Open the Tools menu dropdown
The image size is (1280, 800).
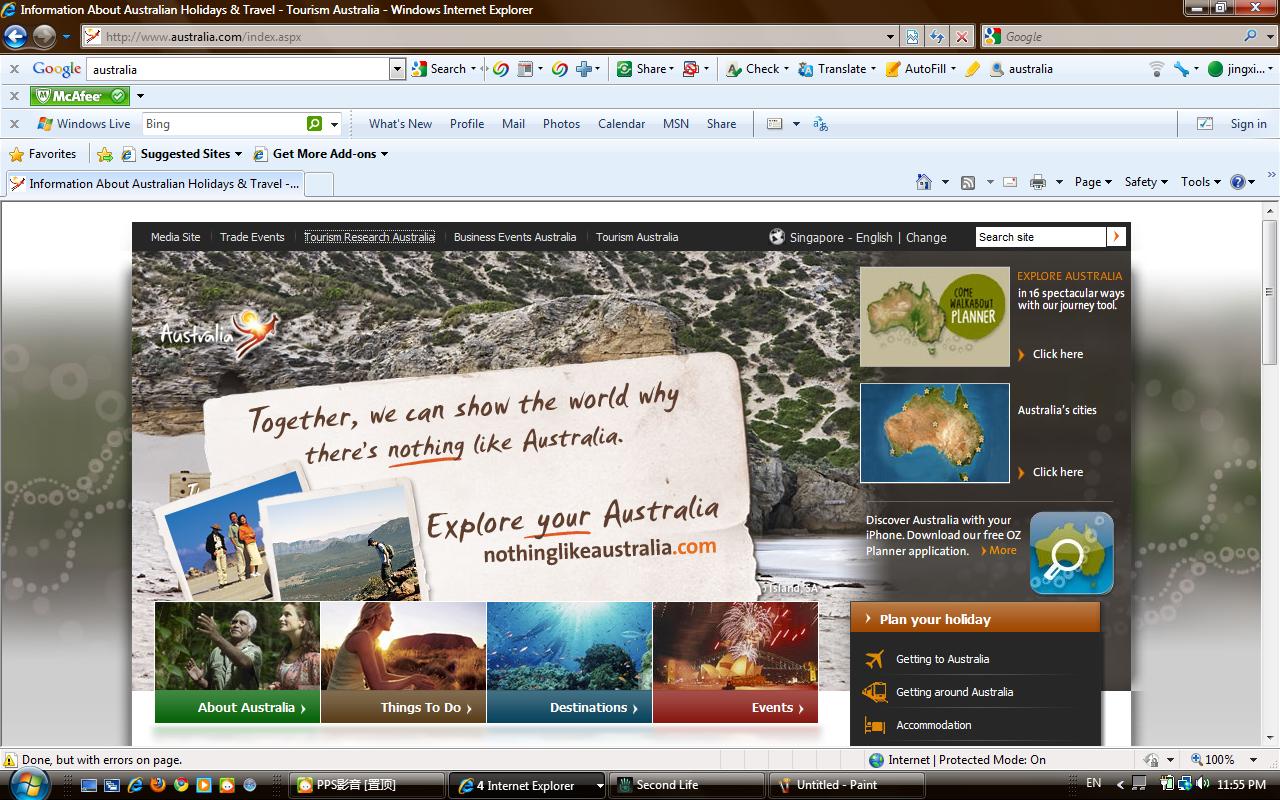click(1201, 182)
